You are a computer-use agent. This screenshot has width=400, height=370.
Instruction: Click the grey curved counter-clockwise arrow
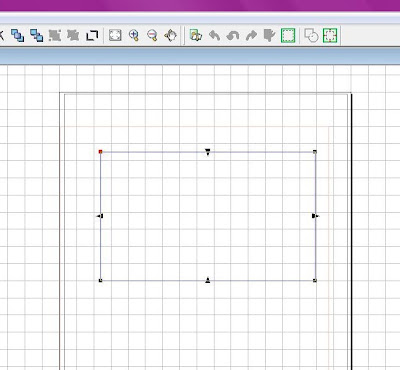233,35
